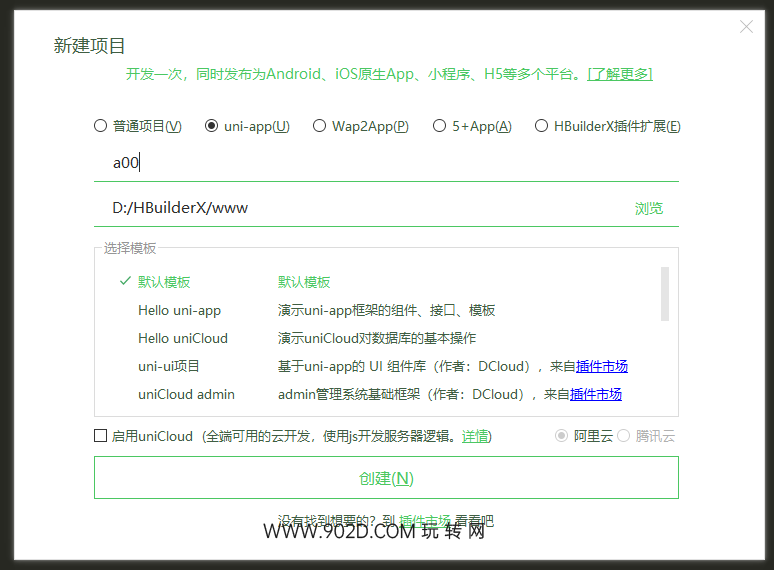Enable the 启用uniCloud checkbox
The image size is (774, 570).
coord(100,436)
